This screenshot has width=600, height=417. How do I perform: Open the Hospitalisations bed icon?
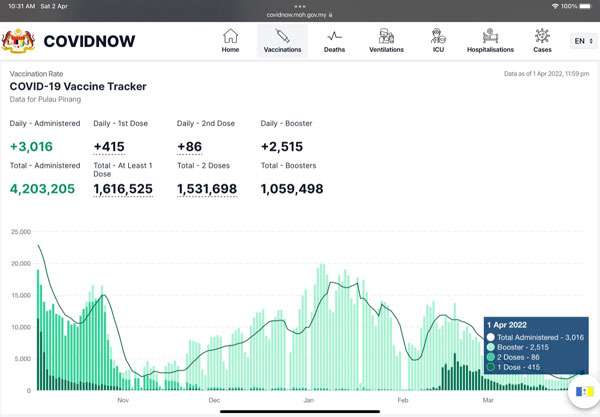coord(490,36)
